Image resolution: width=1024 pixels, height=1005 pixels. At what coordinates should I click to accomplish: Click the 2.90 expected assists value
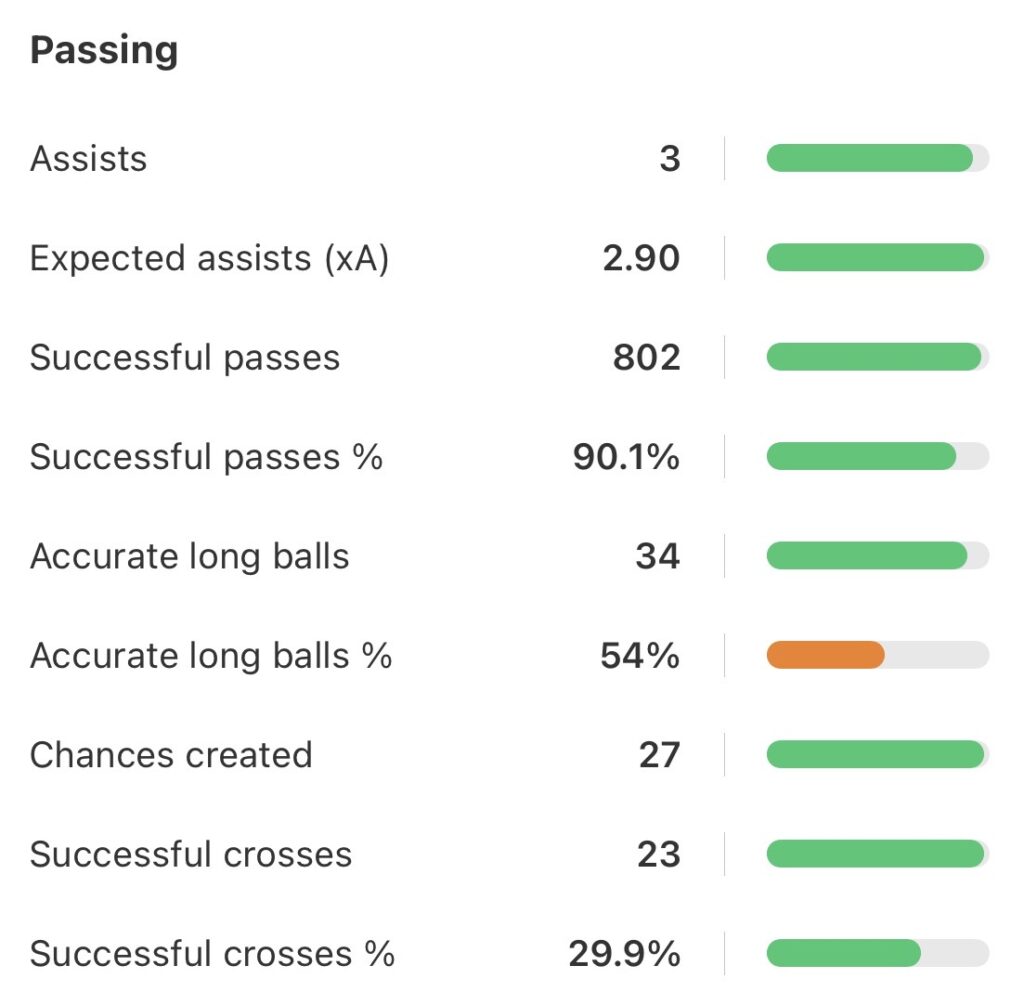pos(641,258)
